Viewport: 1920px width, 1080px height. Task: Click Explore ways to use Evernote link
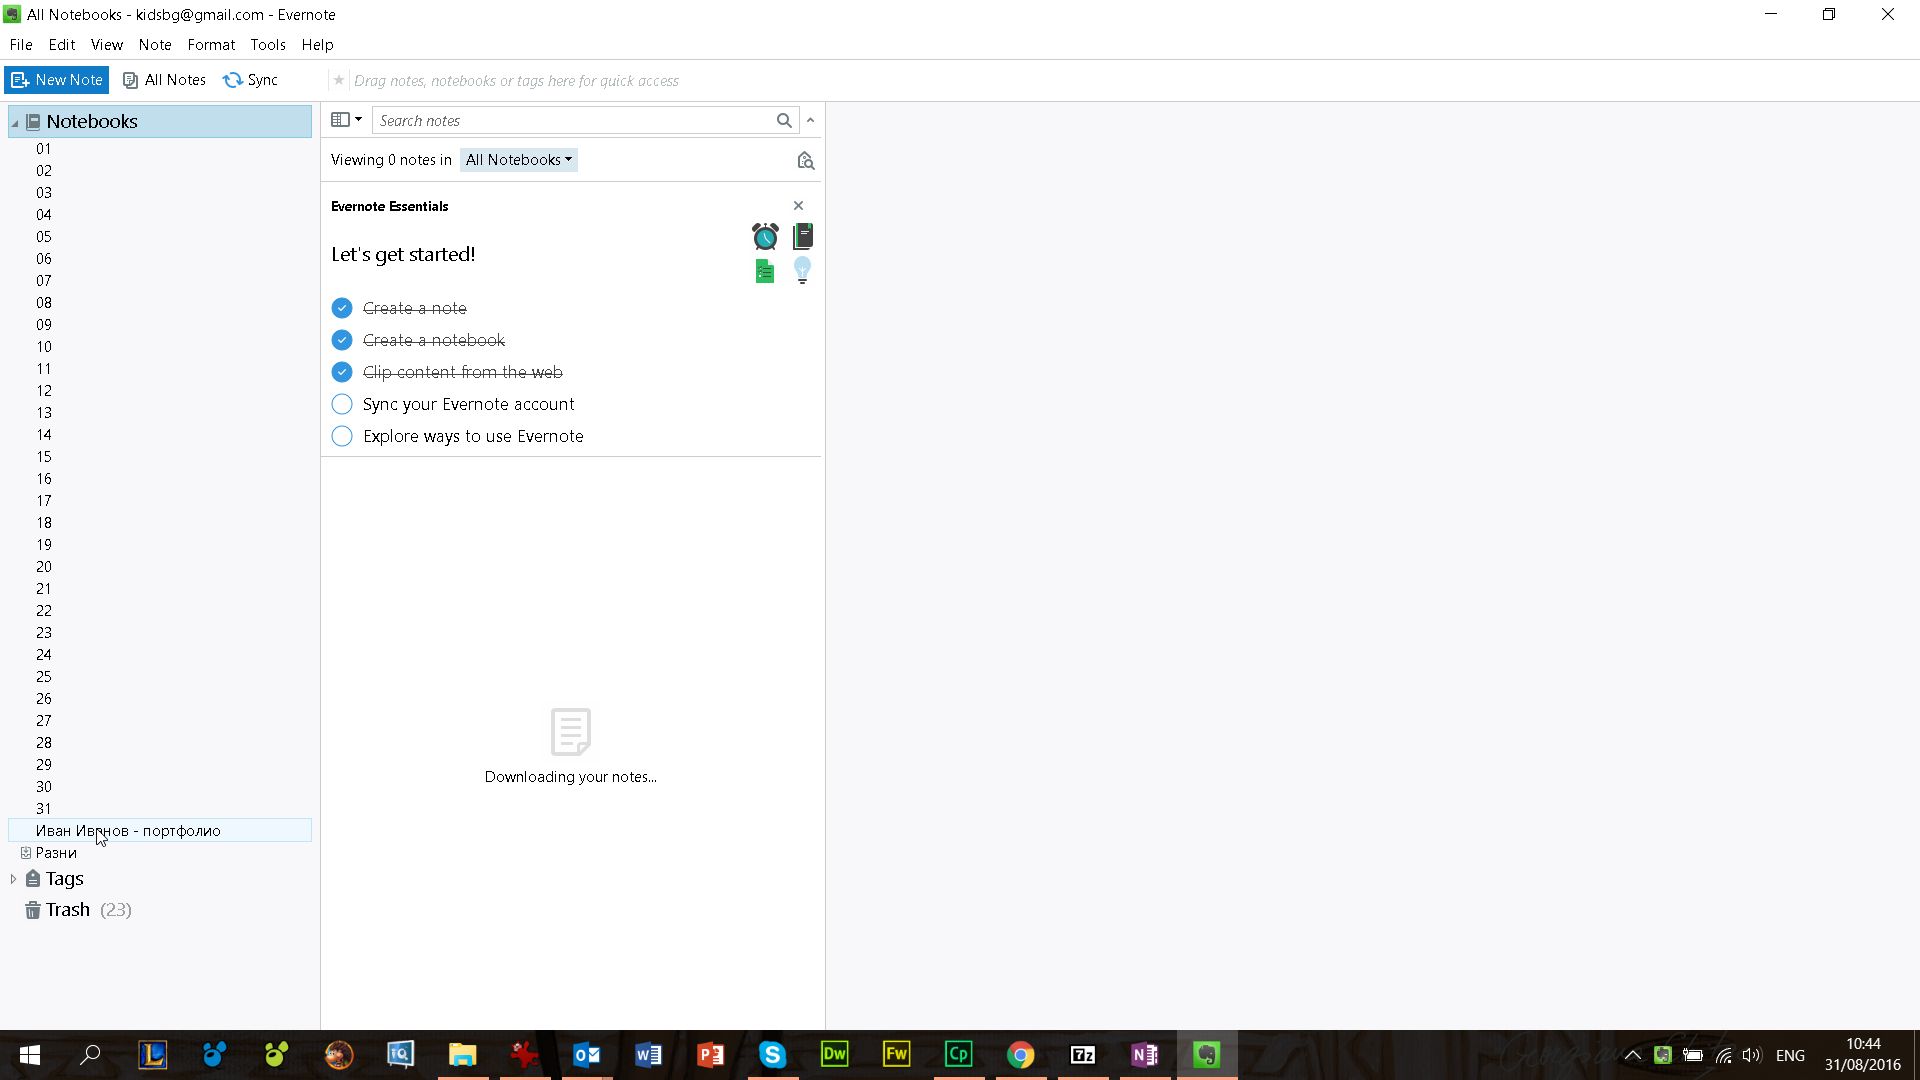click(473, 436)
